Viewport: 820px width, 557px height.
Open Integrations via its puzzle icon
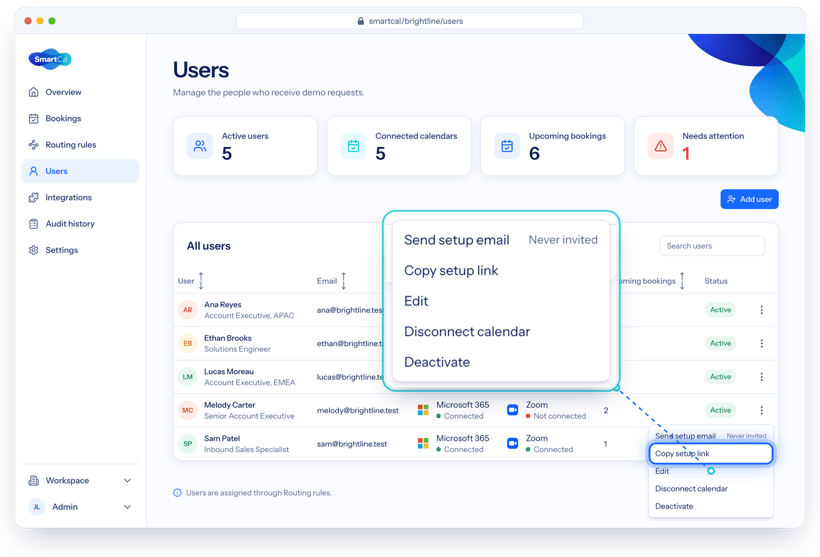[x=33, y=197]
